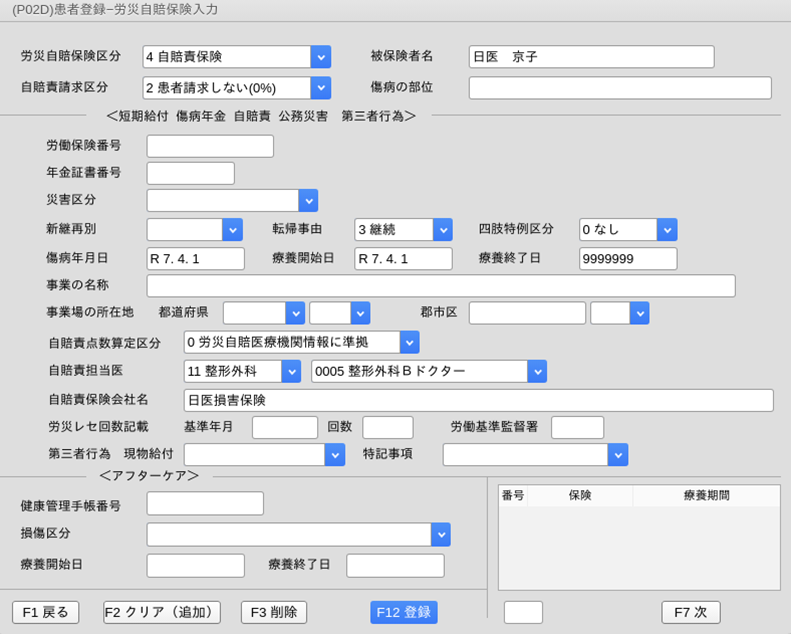The width and height of the screenshot is (791, 634).
Task: Click the F3 削除 button
Action: tap(274, 612)
